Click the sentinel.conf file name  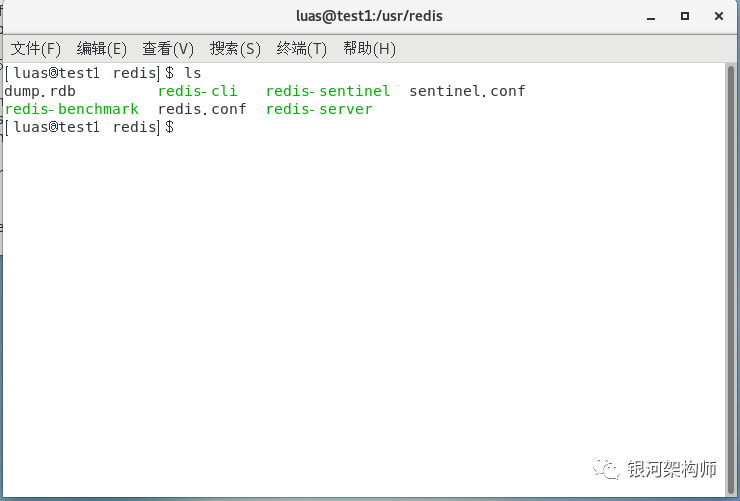coord(467,91)
